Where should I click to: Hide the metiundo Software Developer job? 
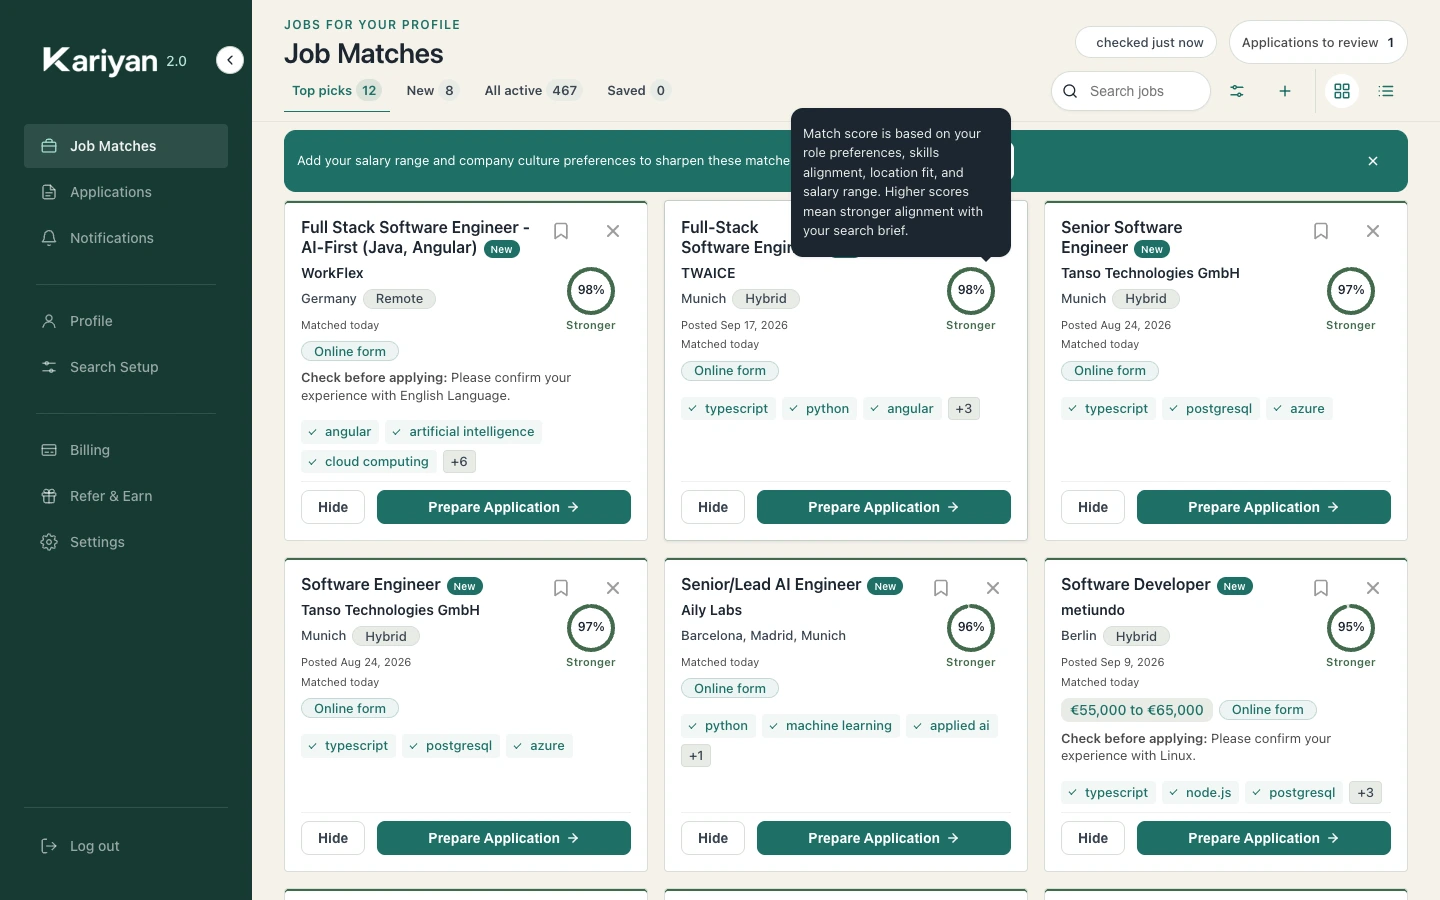1093,838
